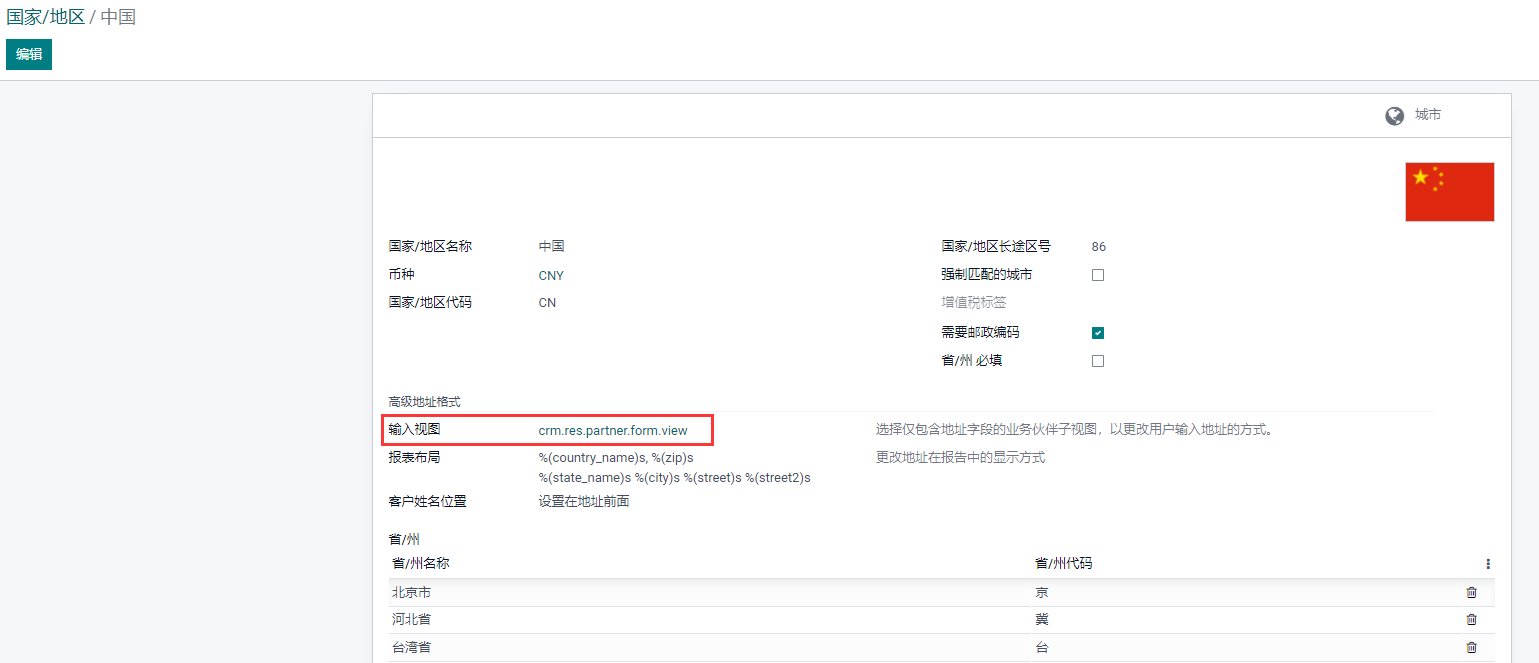Open the CNY currency link
This screenshot has width=1539, height=663.
click(551, 275)
